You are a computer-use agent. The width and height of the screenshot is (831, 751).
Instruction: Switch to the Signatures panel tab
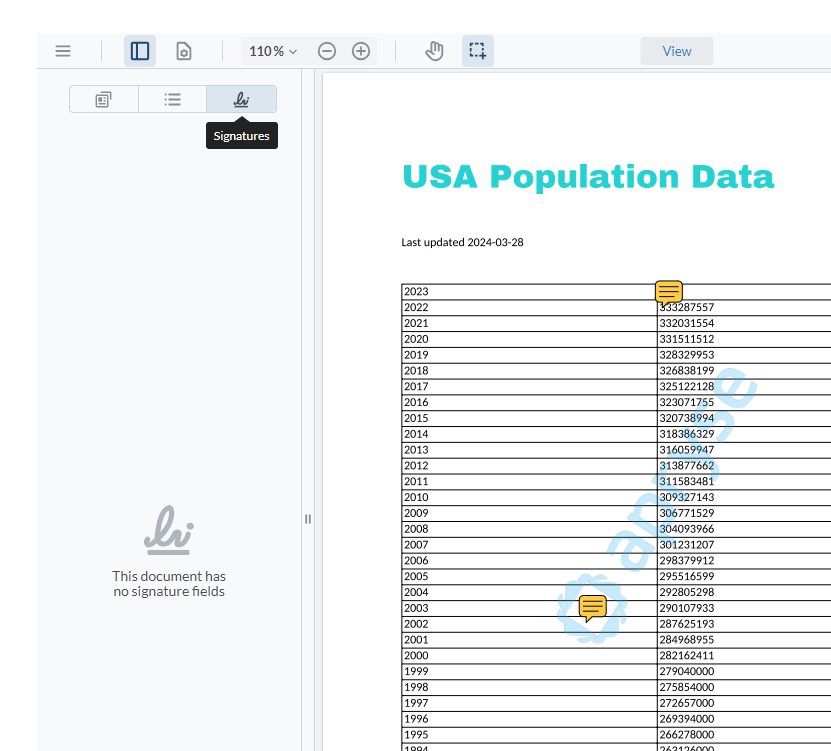tap(241, 99)
